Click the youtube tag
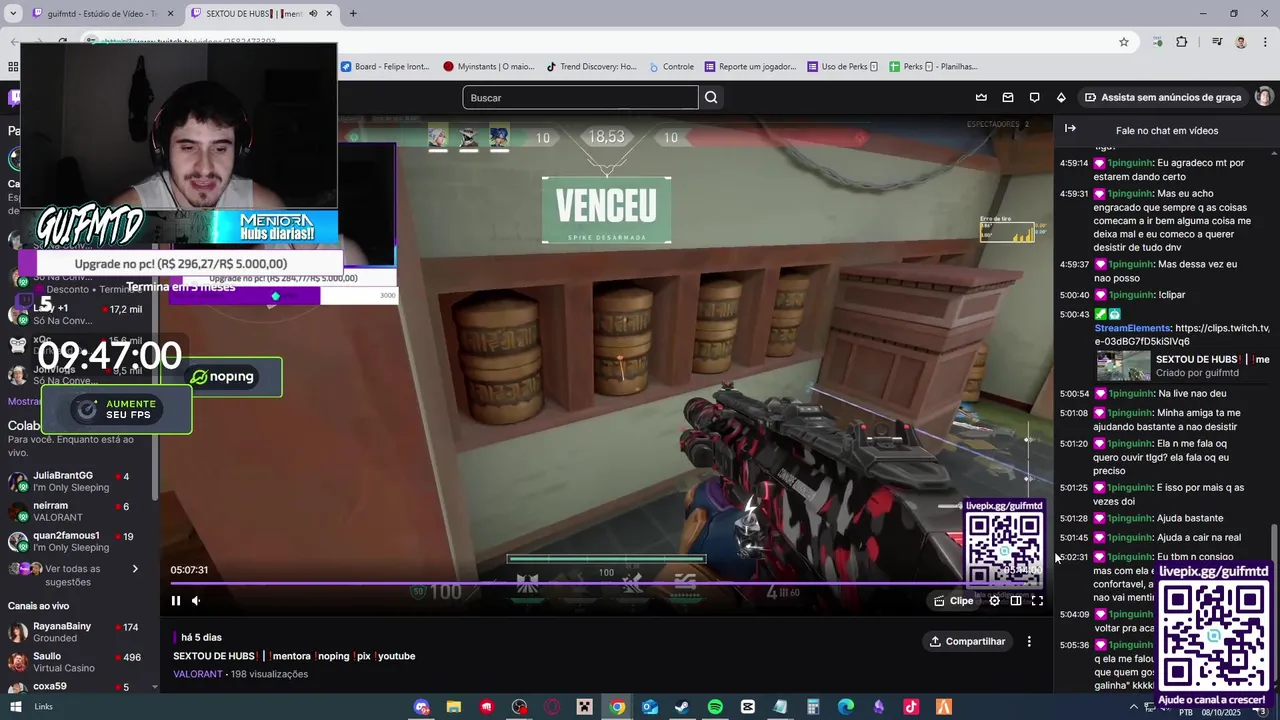This screenshot has height=720, width=1280. coord(396,656)
